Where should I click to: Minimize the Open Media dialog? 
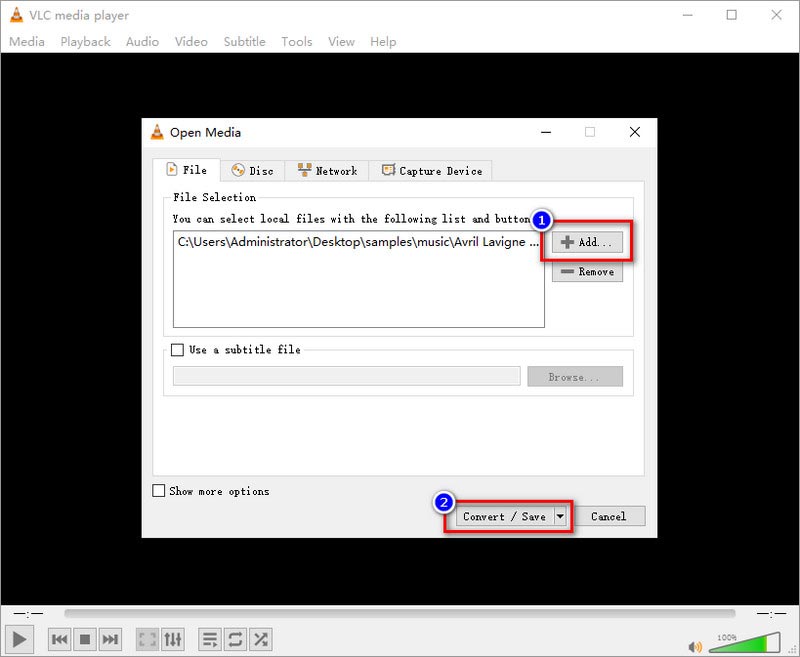click(x=546, y=132)
